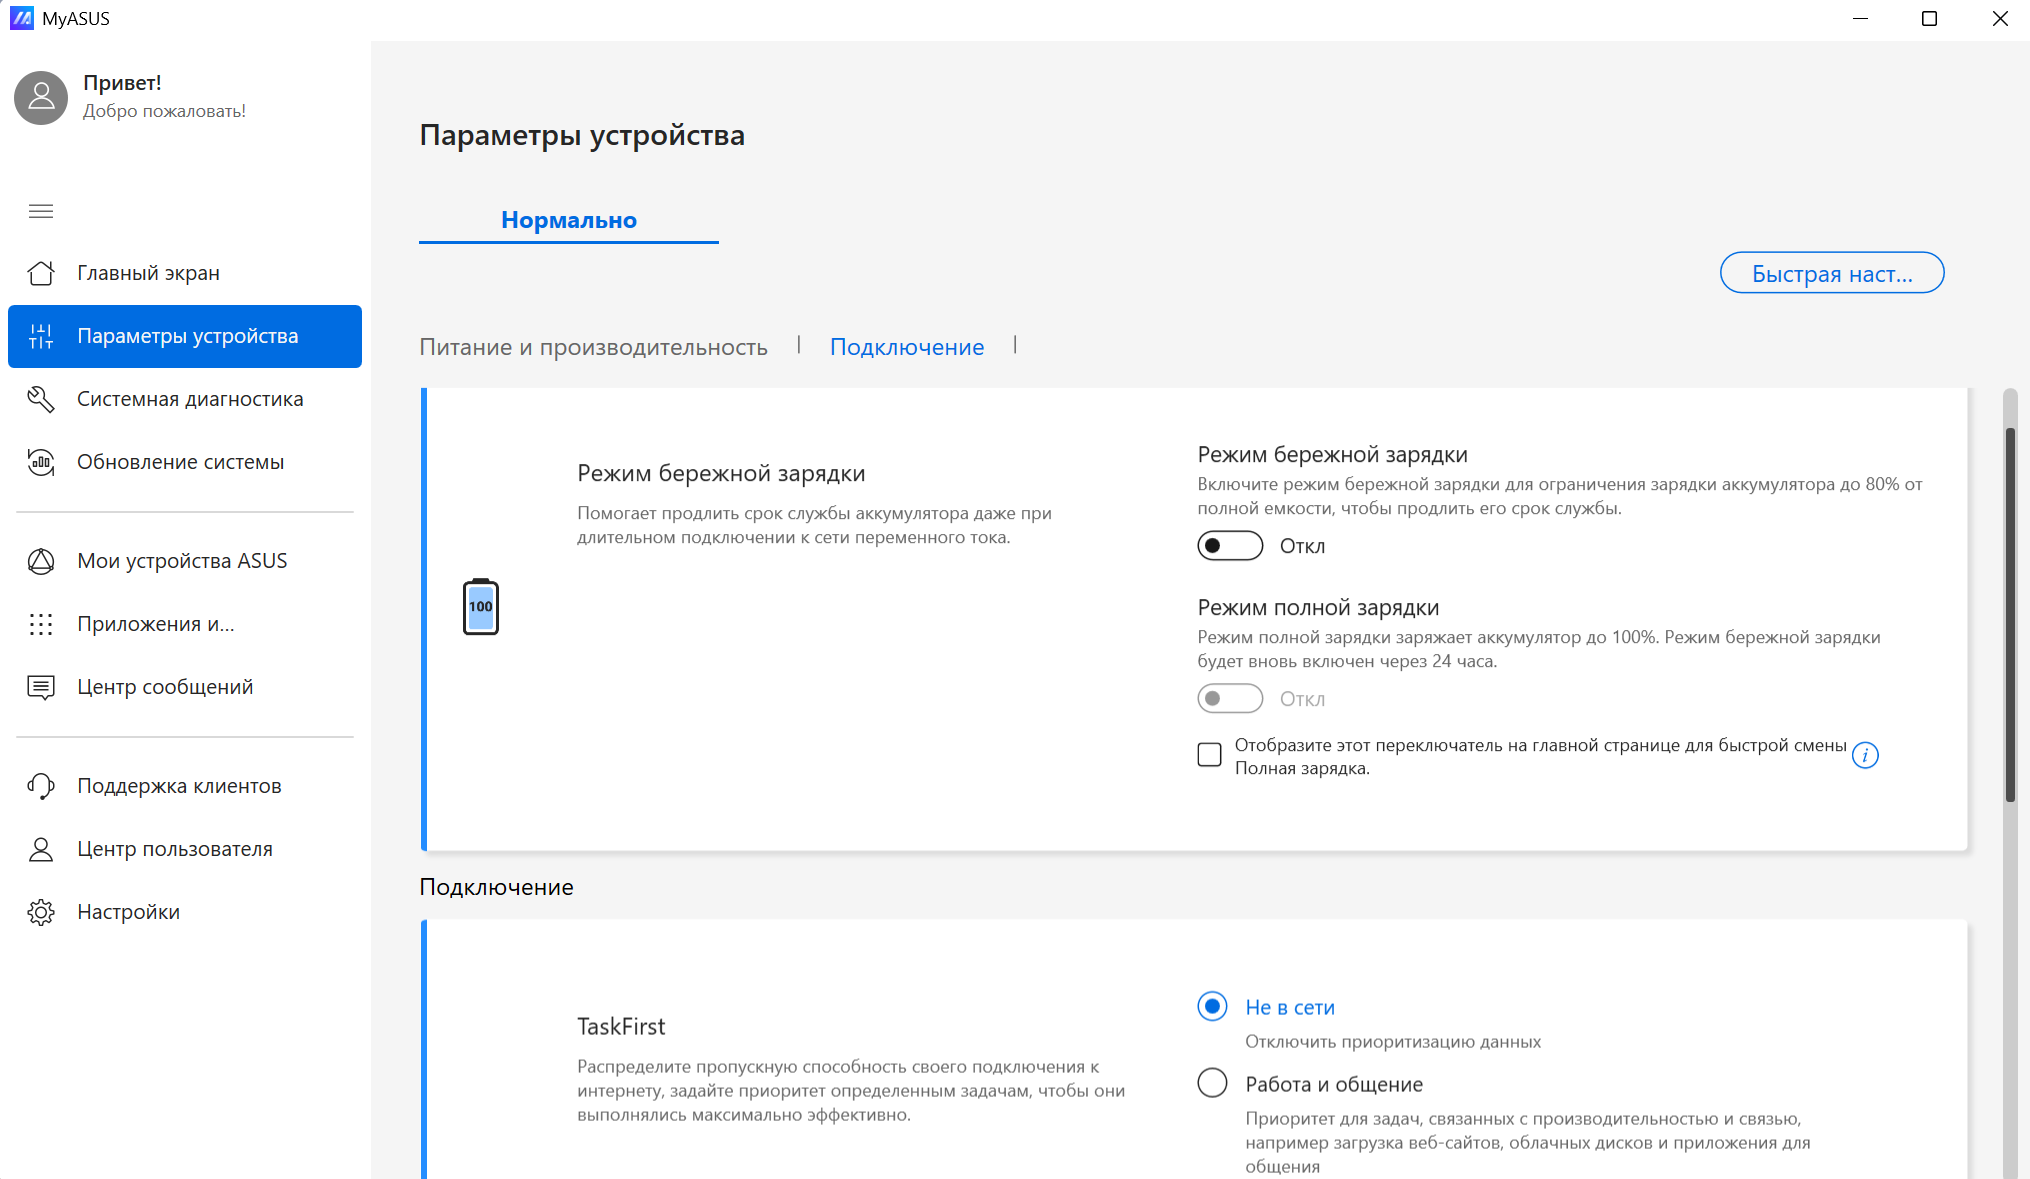The height and width of the screenshot is (1179, 2030).
Task: Check the Отобразите этот переключатель checkbox
Action: coord(1210,755)
